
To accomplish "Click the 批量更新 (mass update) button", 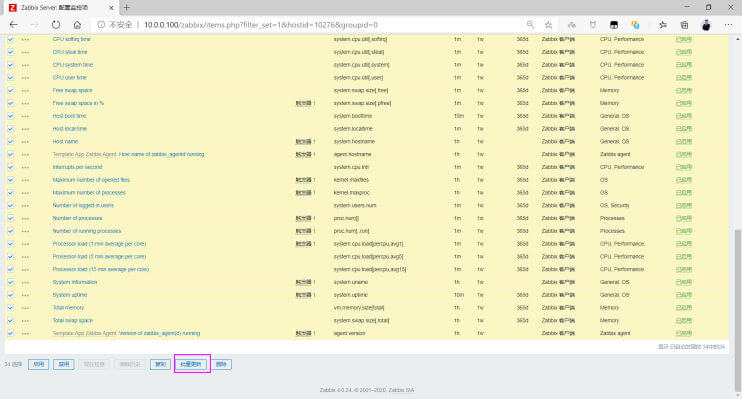I will [x=191, y=364].
